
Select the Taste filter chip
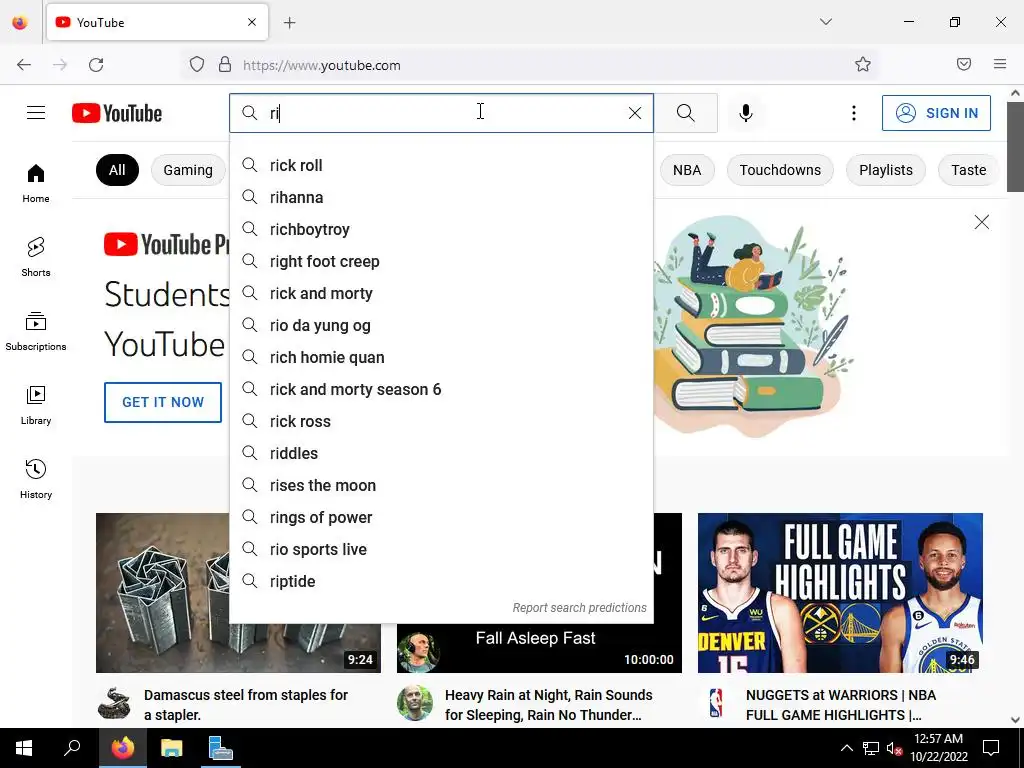(968, 170)
